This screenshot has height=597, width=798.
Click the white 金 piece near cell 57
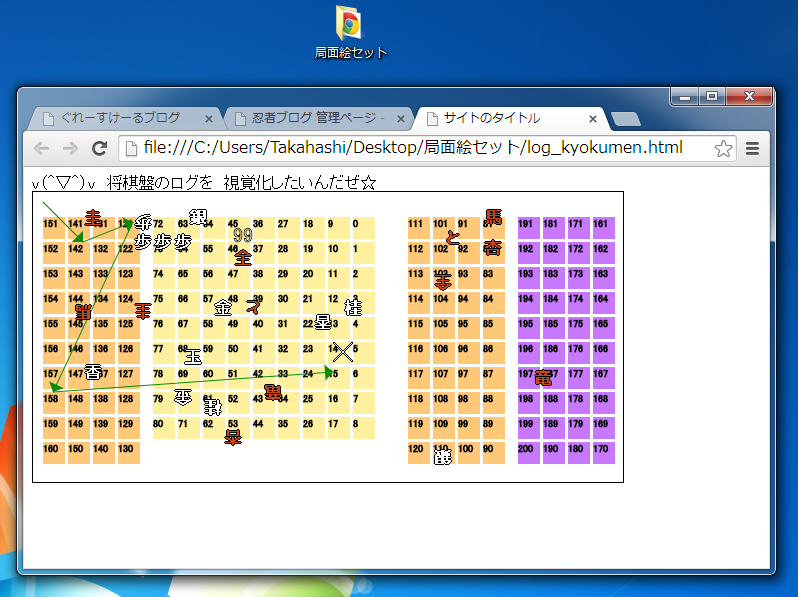223,308
